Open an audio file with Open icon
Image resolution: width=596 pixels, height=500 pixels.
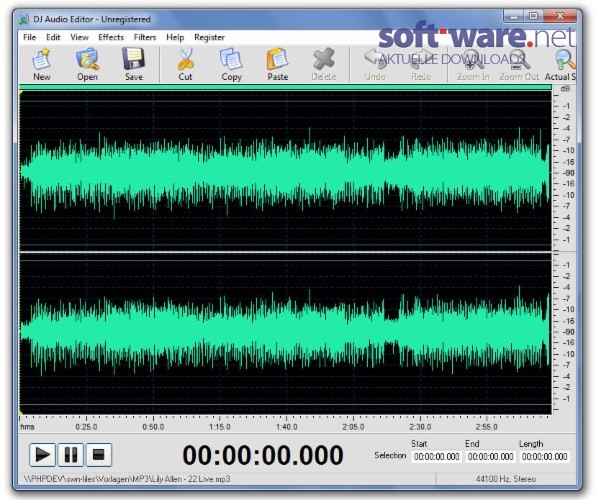(x=87, y=59)
